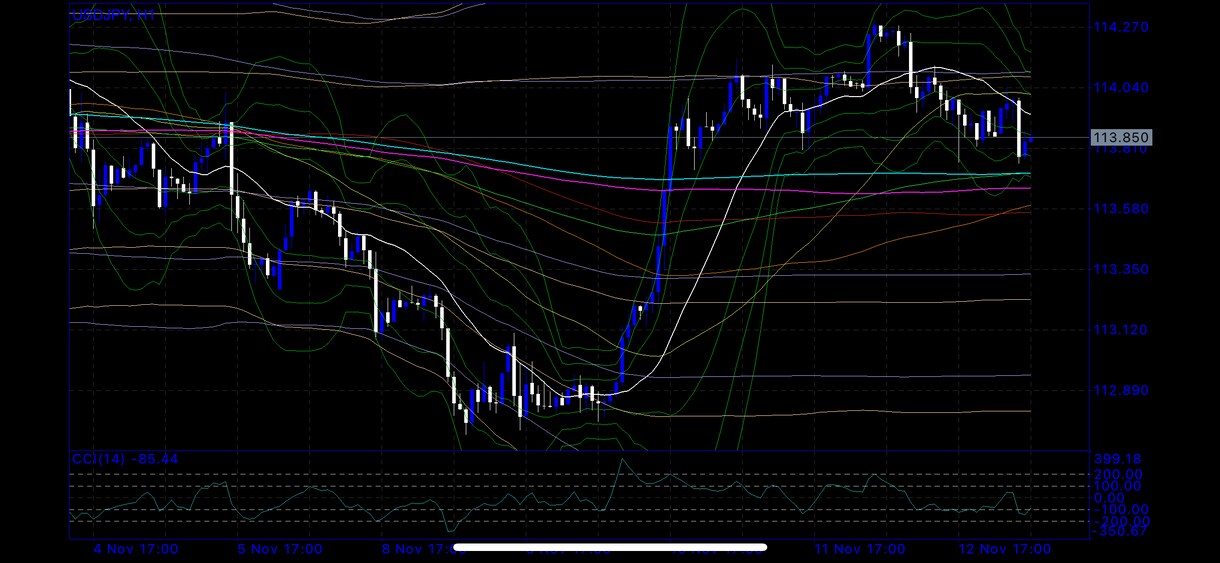
Task: Tap the white home indicator bar
Action: [x=610, y=547]
